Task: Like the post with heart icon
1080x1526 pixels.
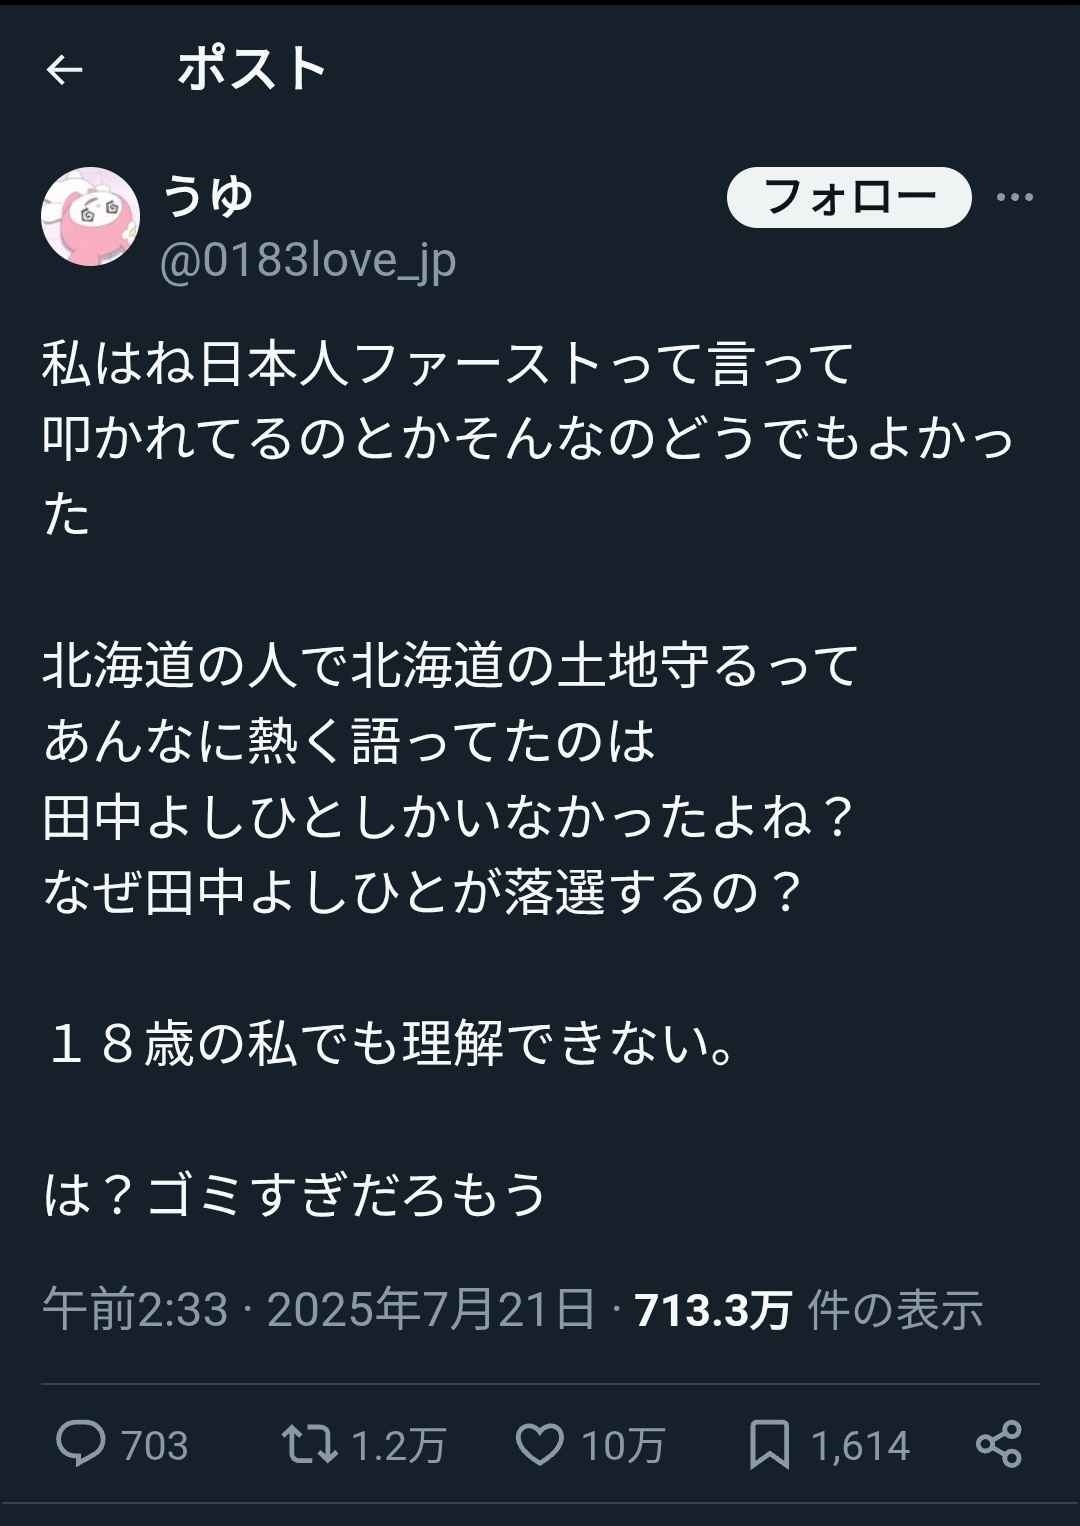Action: [x=540, y=1444]
